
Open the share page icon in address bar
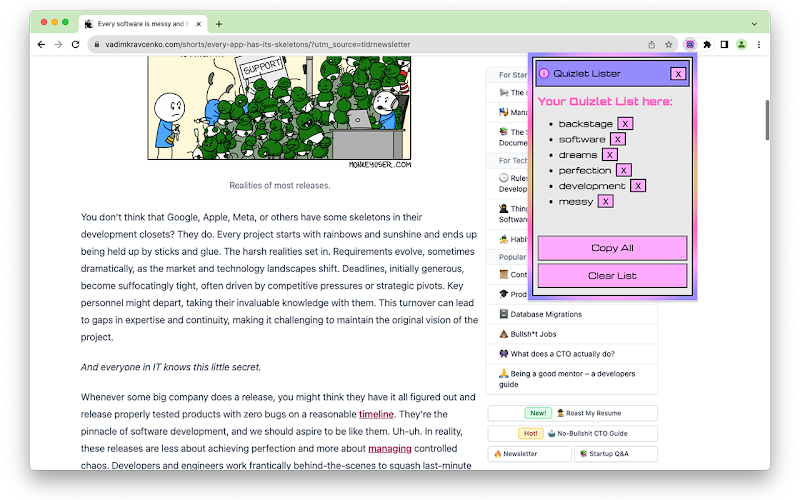652,44
